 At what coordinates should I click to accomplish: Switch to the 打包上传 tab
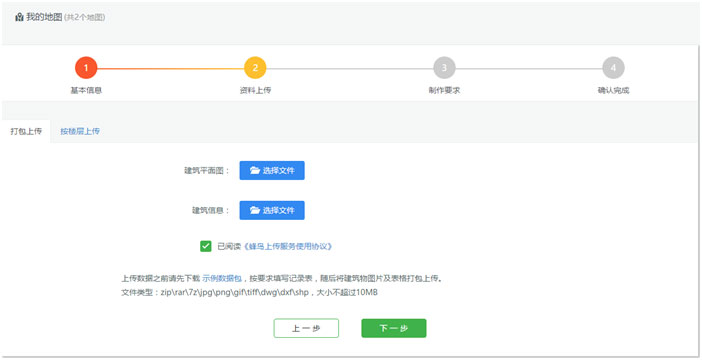point(26,131)
